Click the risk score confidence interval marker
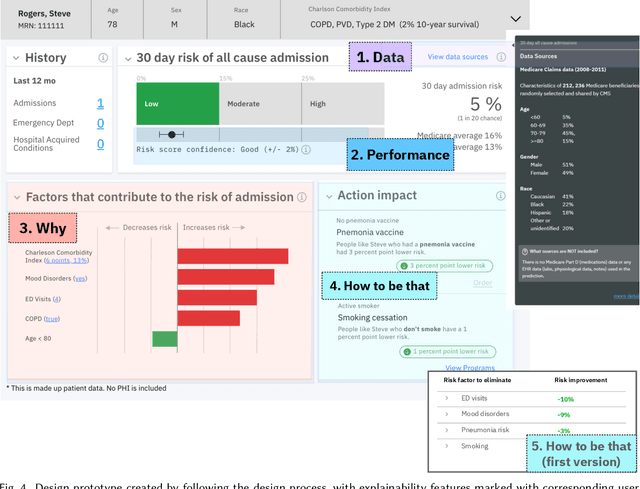 pos(172,134)
